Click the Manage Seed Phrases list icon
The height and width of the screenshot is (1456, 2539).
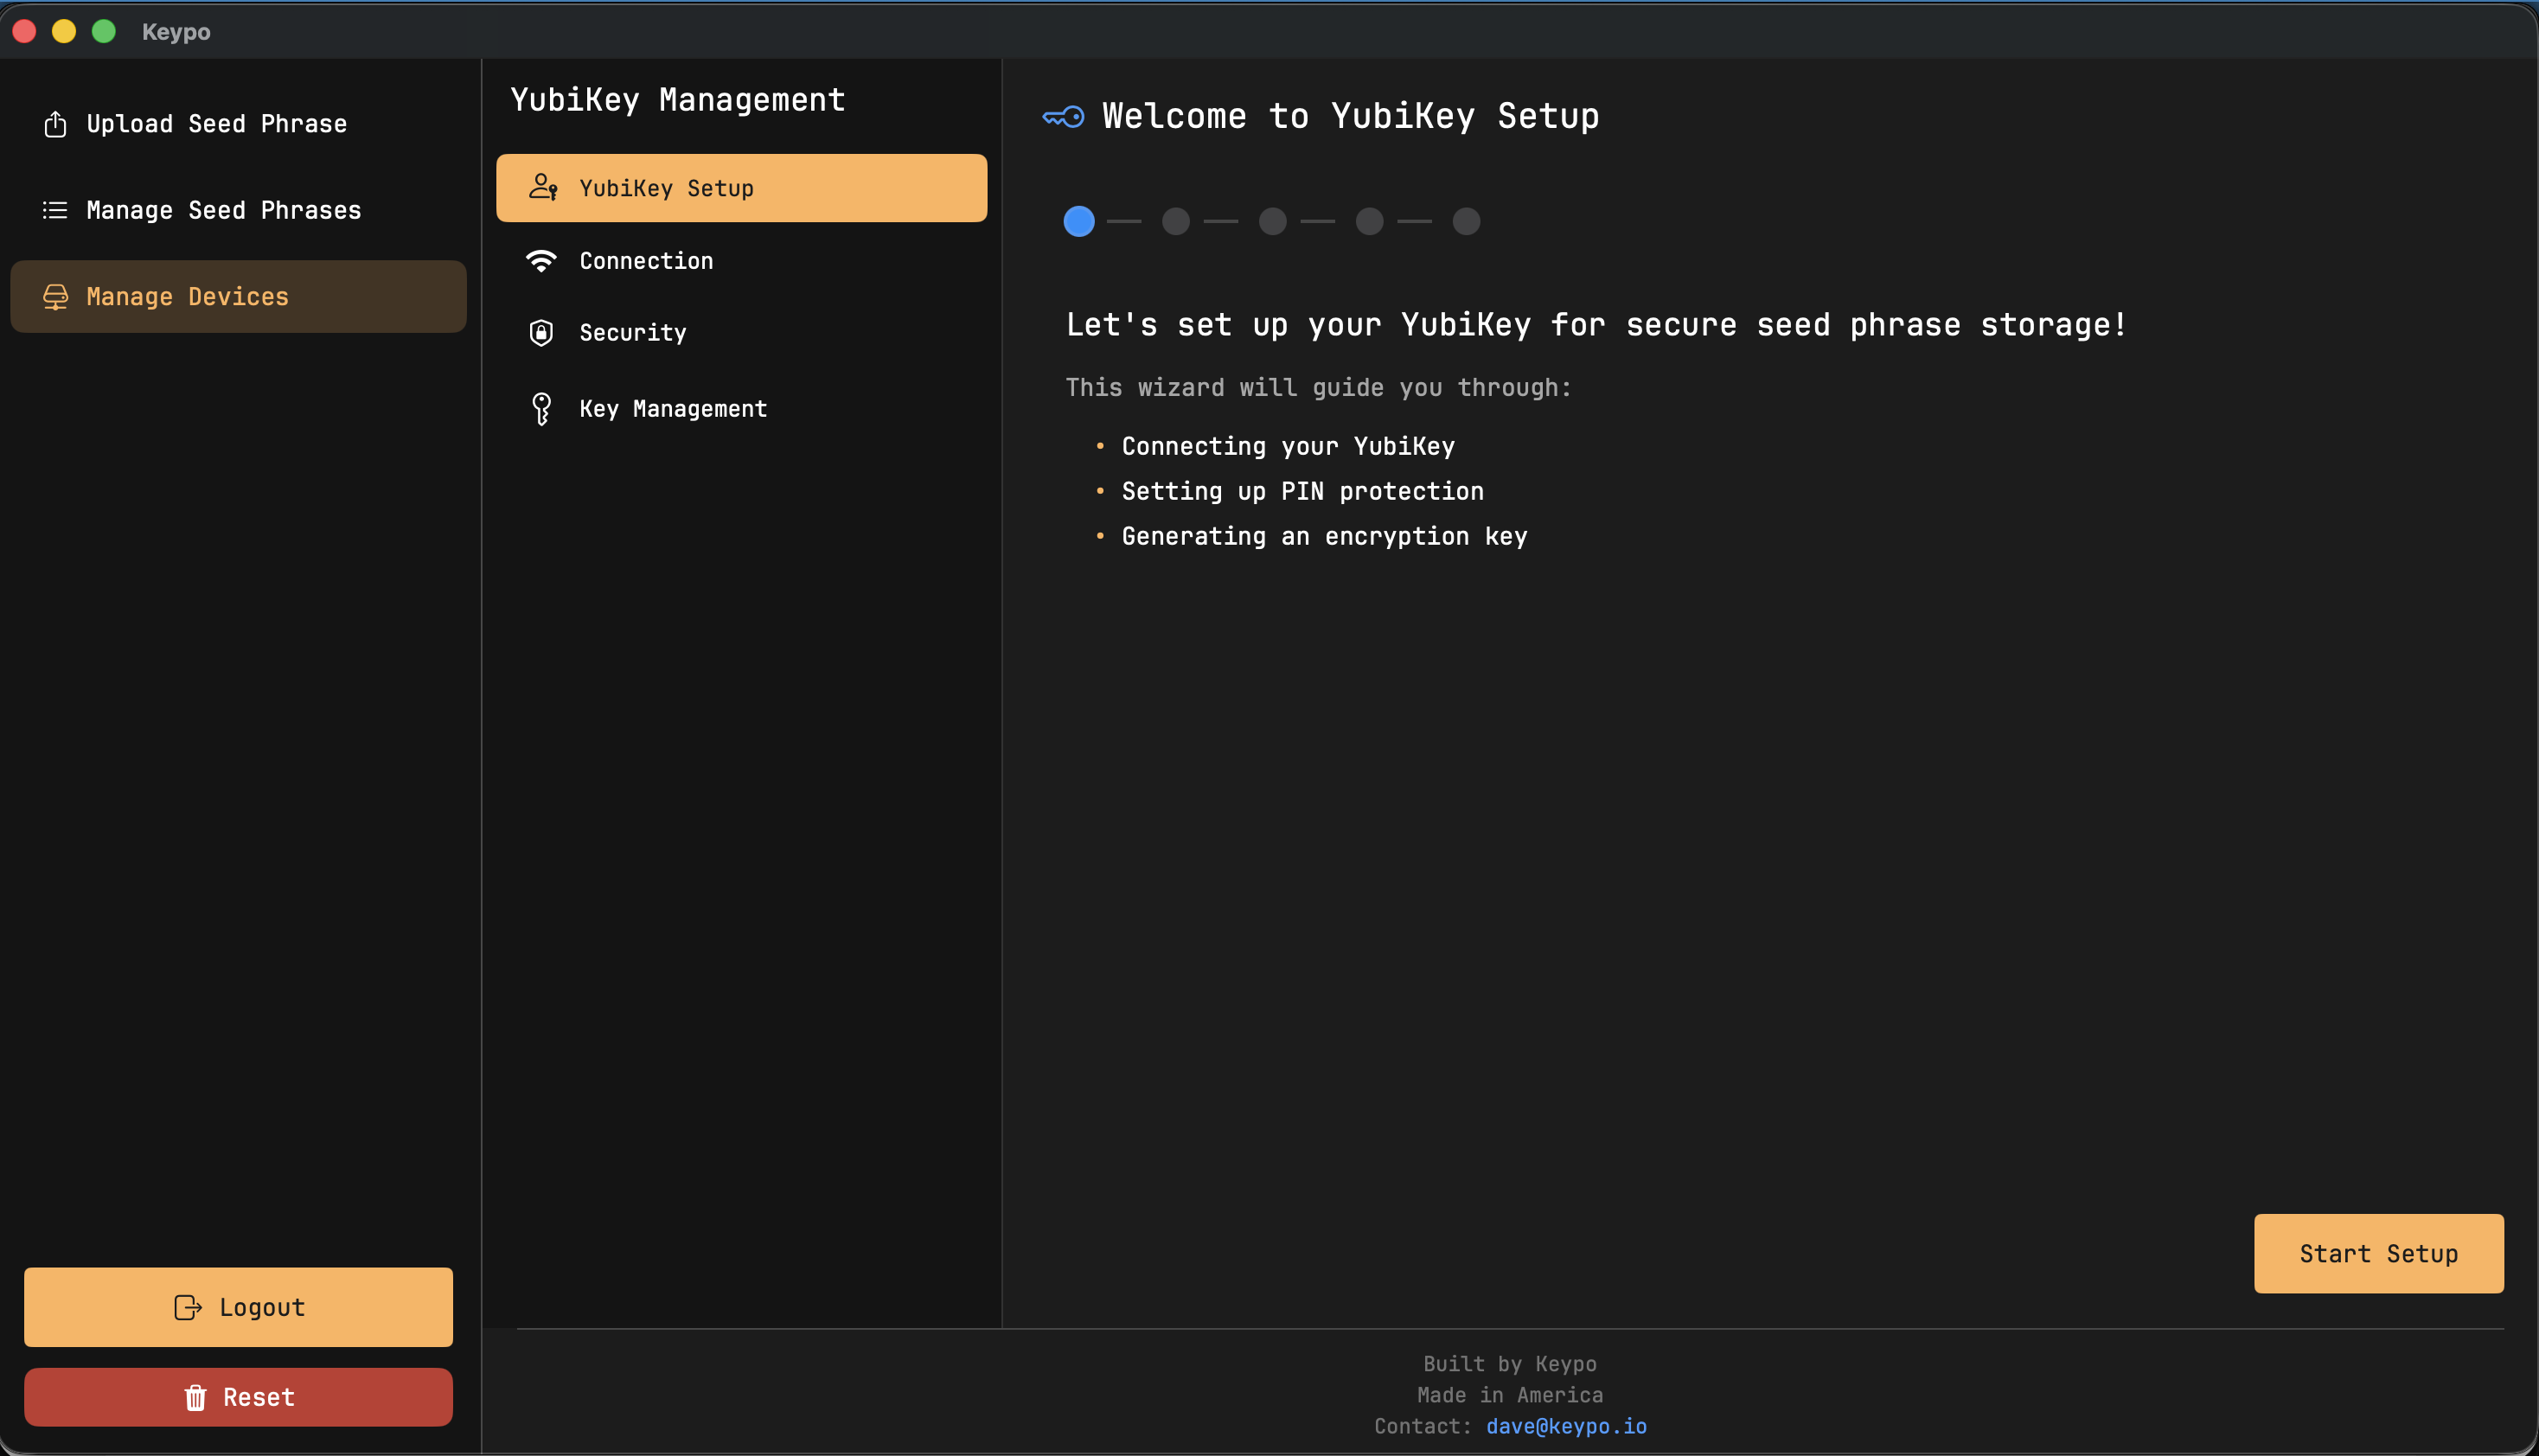[55, 210]
